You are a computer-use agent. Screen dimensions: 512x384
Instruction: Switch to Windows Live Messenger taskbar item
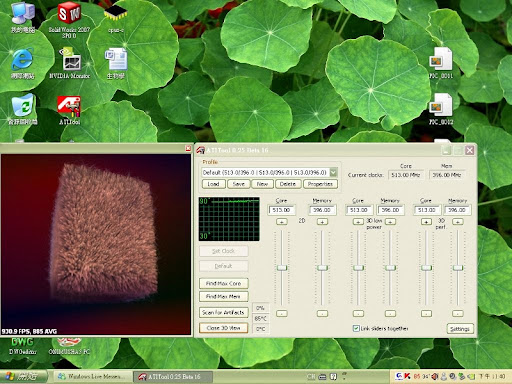[92, 377]
